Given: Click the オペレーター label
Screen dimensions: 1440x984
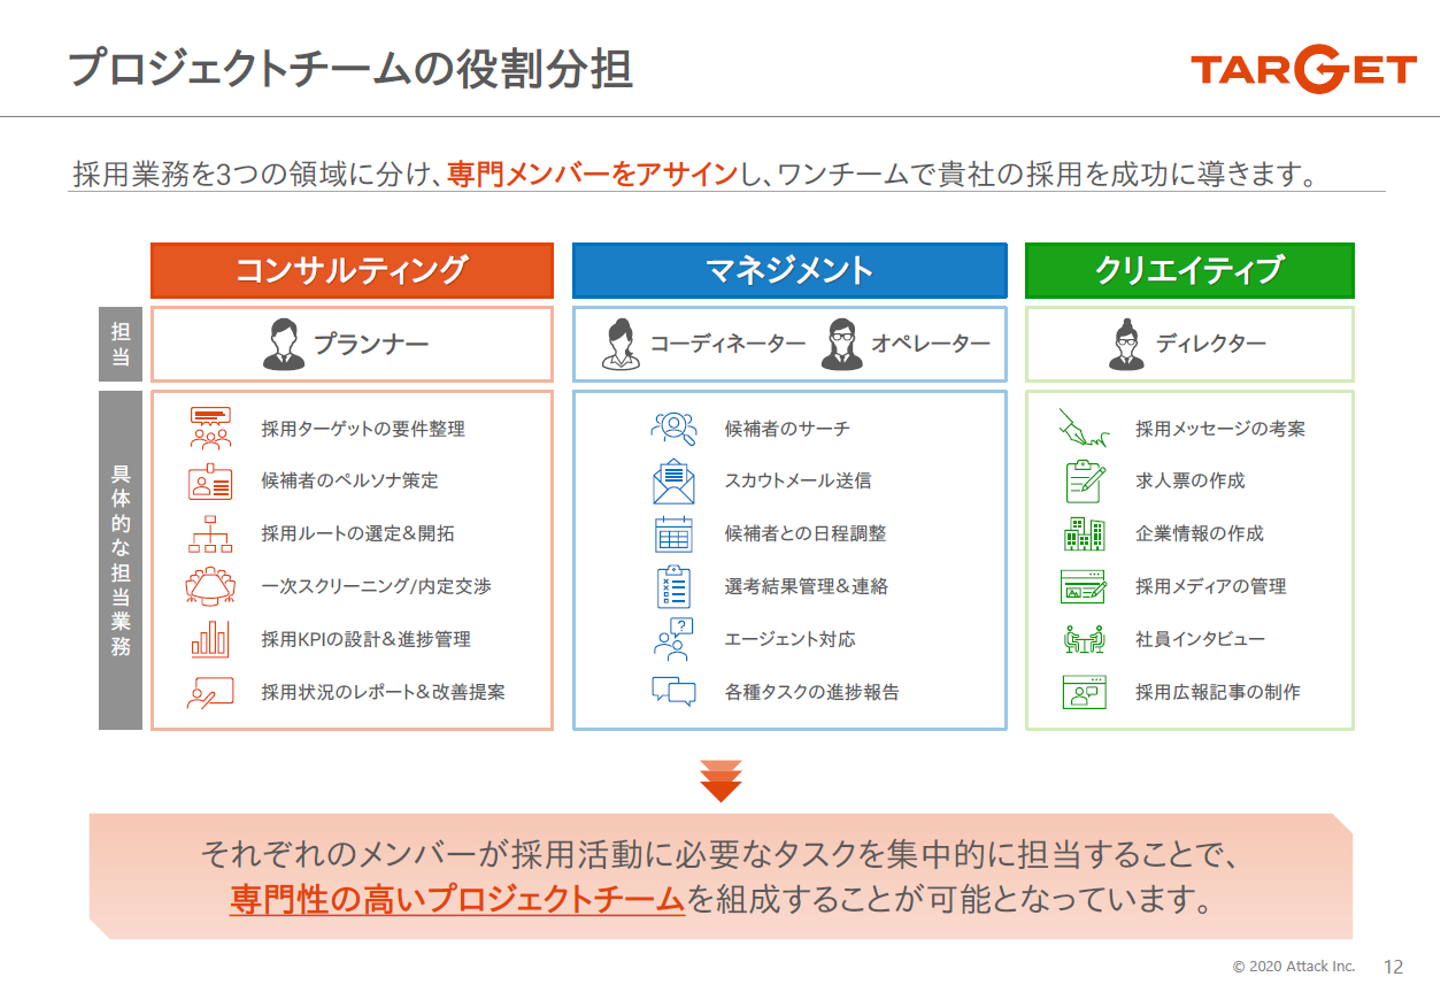Looking at the screenshot, I should coord(931,344).
